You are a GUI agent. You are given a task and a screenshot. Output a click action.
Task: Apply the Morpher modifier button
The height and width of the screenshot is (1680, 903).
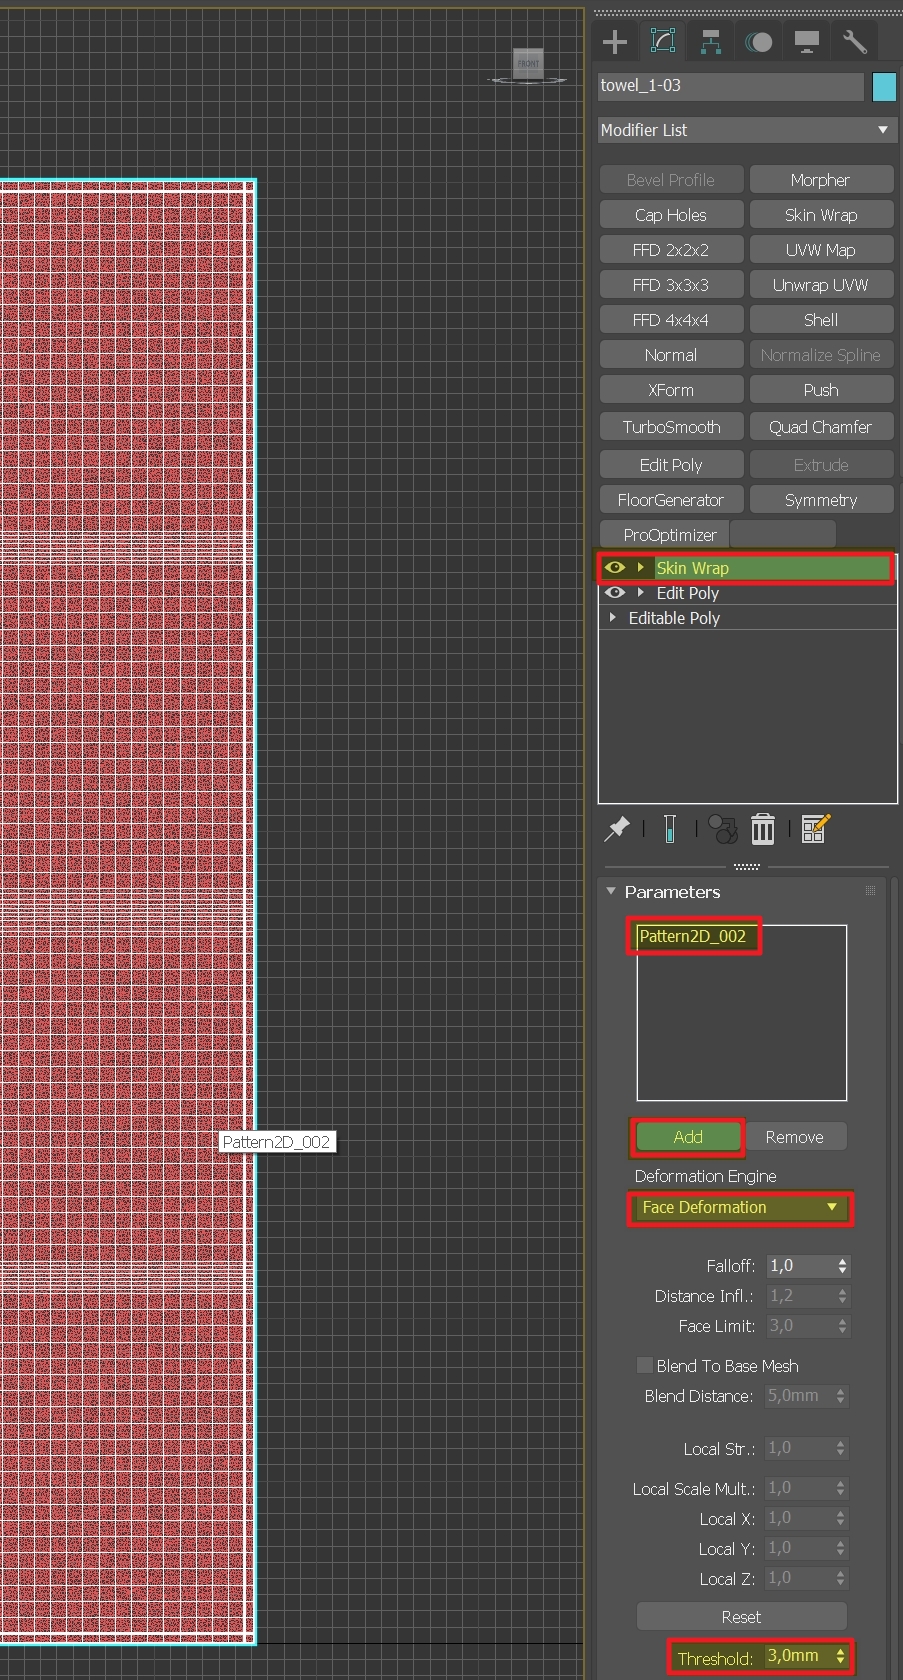click(821, 180)
